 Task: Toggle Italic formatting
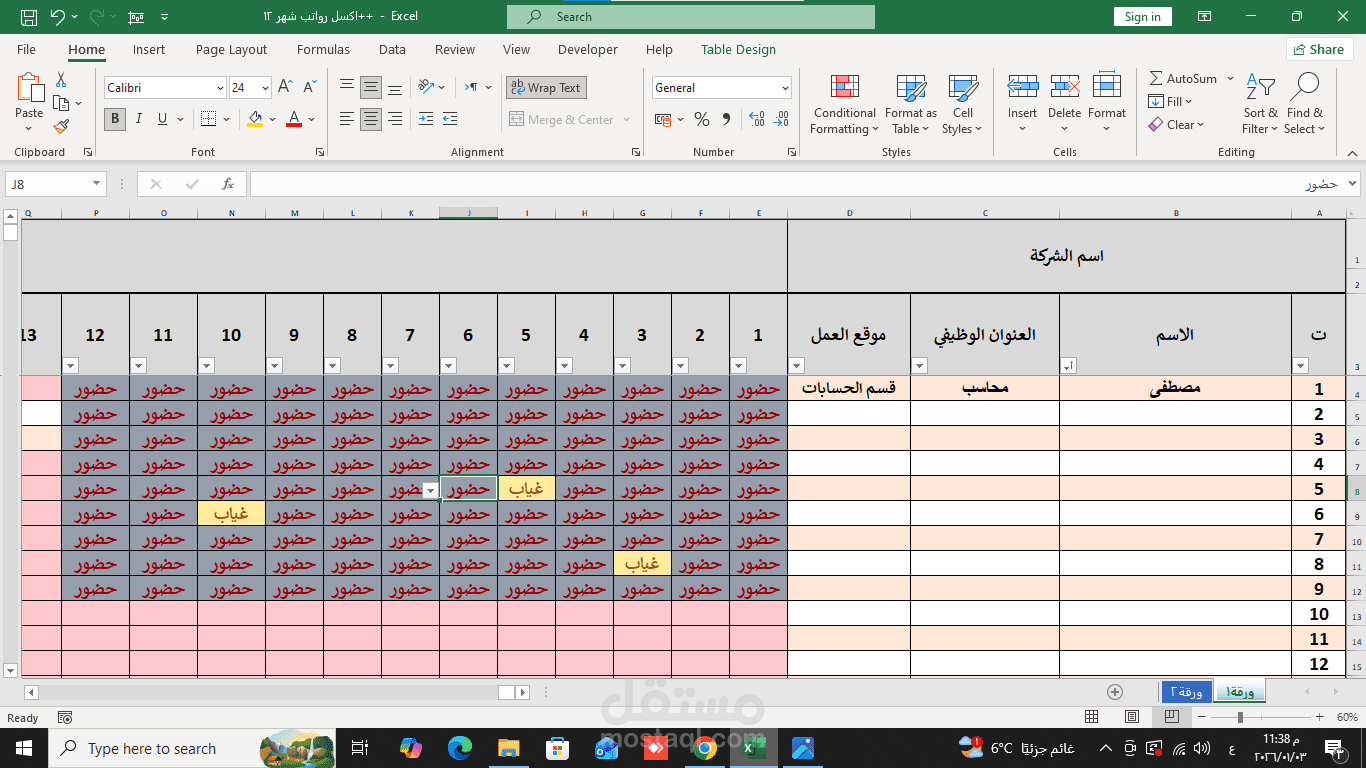[x=138, y=118]
